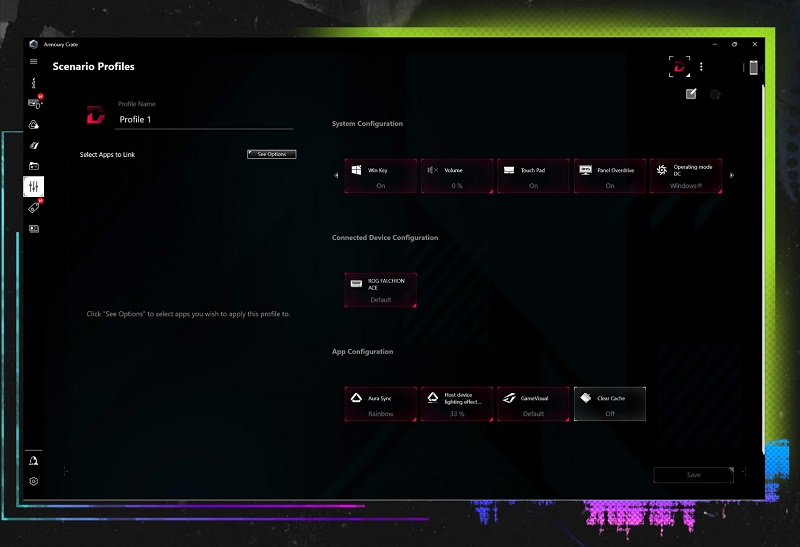
Task: Toggle the Win Key tile
Action: tap(381, 176)
